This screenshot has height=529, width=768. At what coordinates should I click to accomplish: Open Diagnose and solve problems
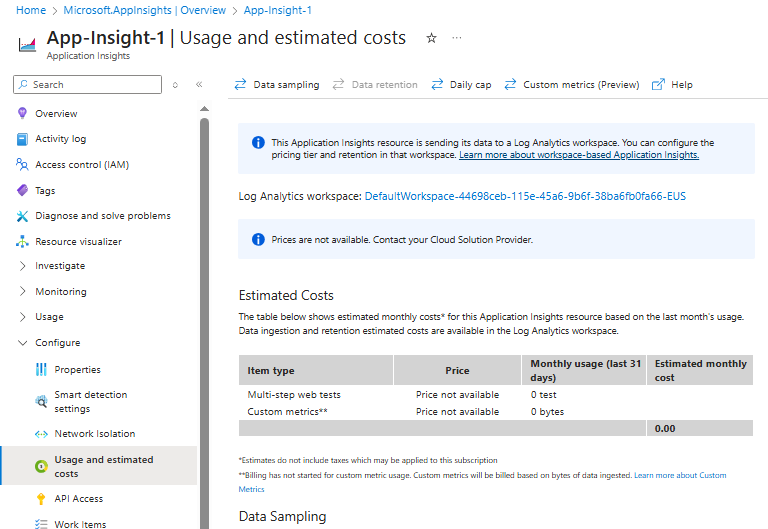click(103, 216)
